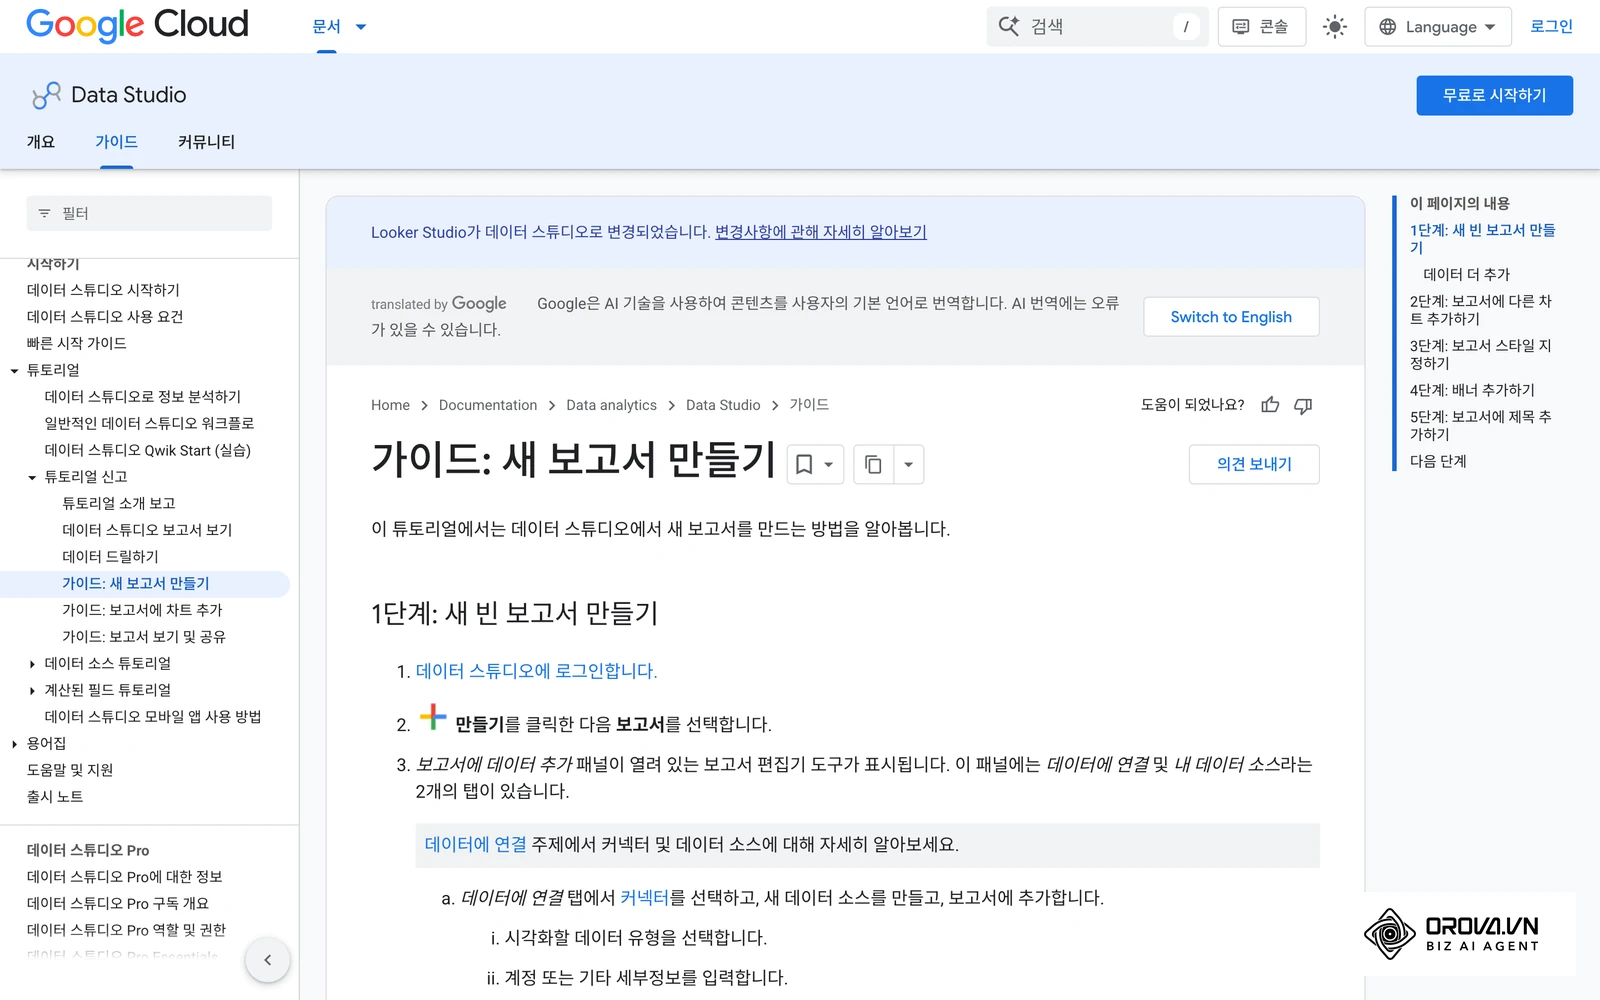The height and width of the screenshot is (1000, 1600).
Task: Open 데이터 드릴하기 in sidebar
Action: 110,557
